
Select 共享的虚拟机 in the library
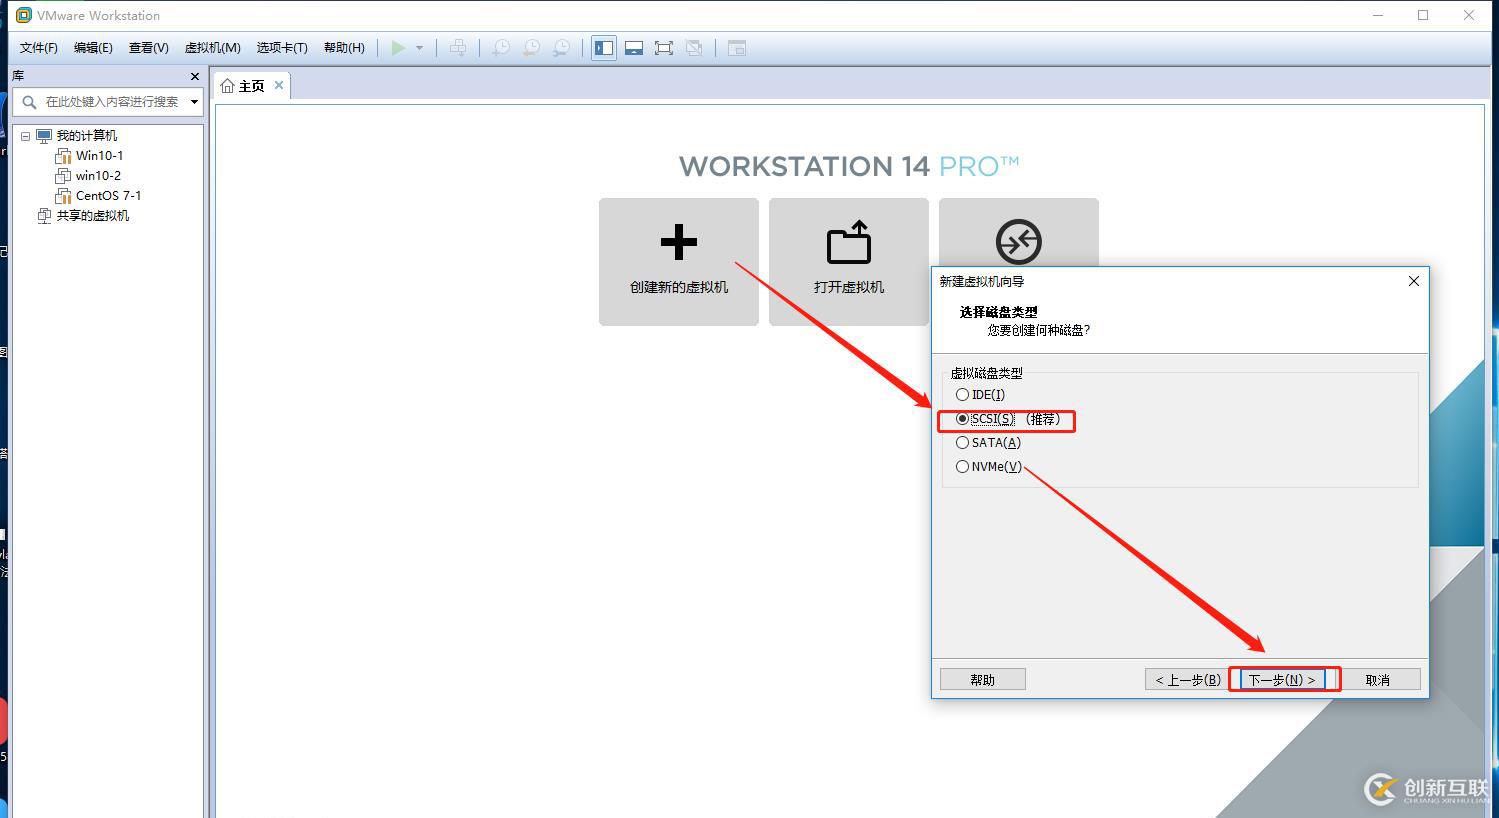pos(92,216)
